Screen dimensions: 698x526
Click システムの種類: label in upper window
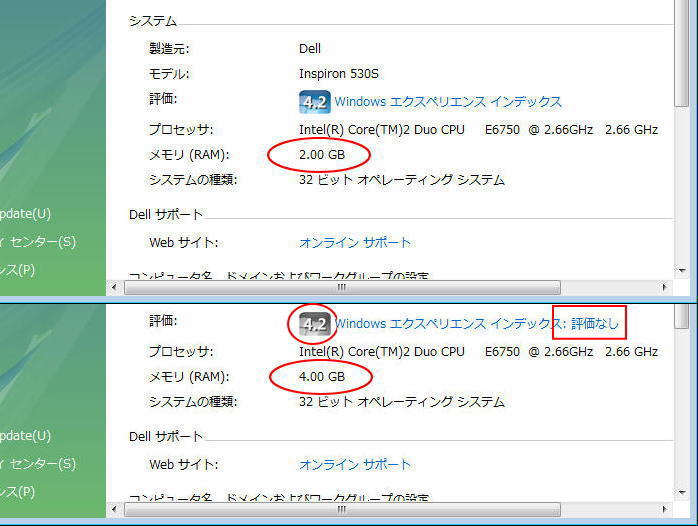tap(193, 180)
